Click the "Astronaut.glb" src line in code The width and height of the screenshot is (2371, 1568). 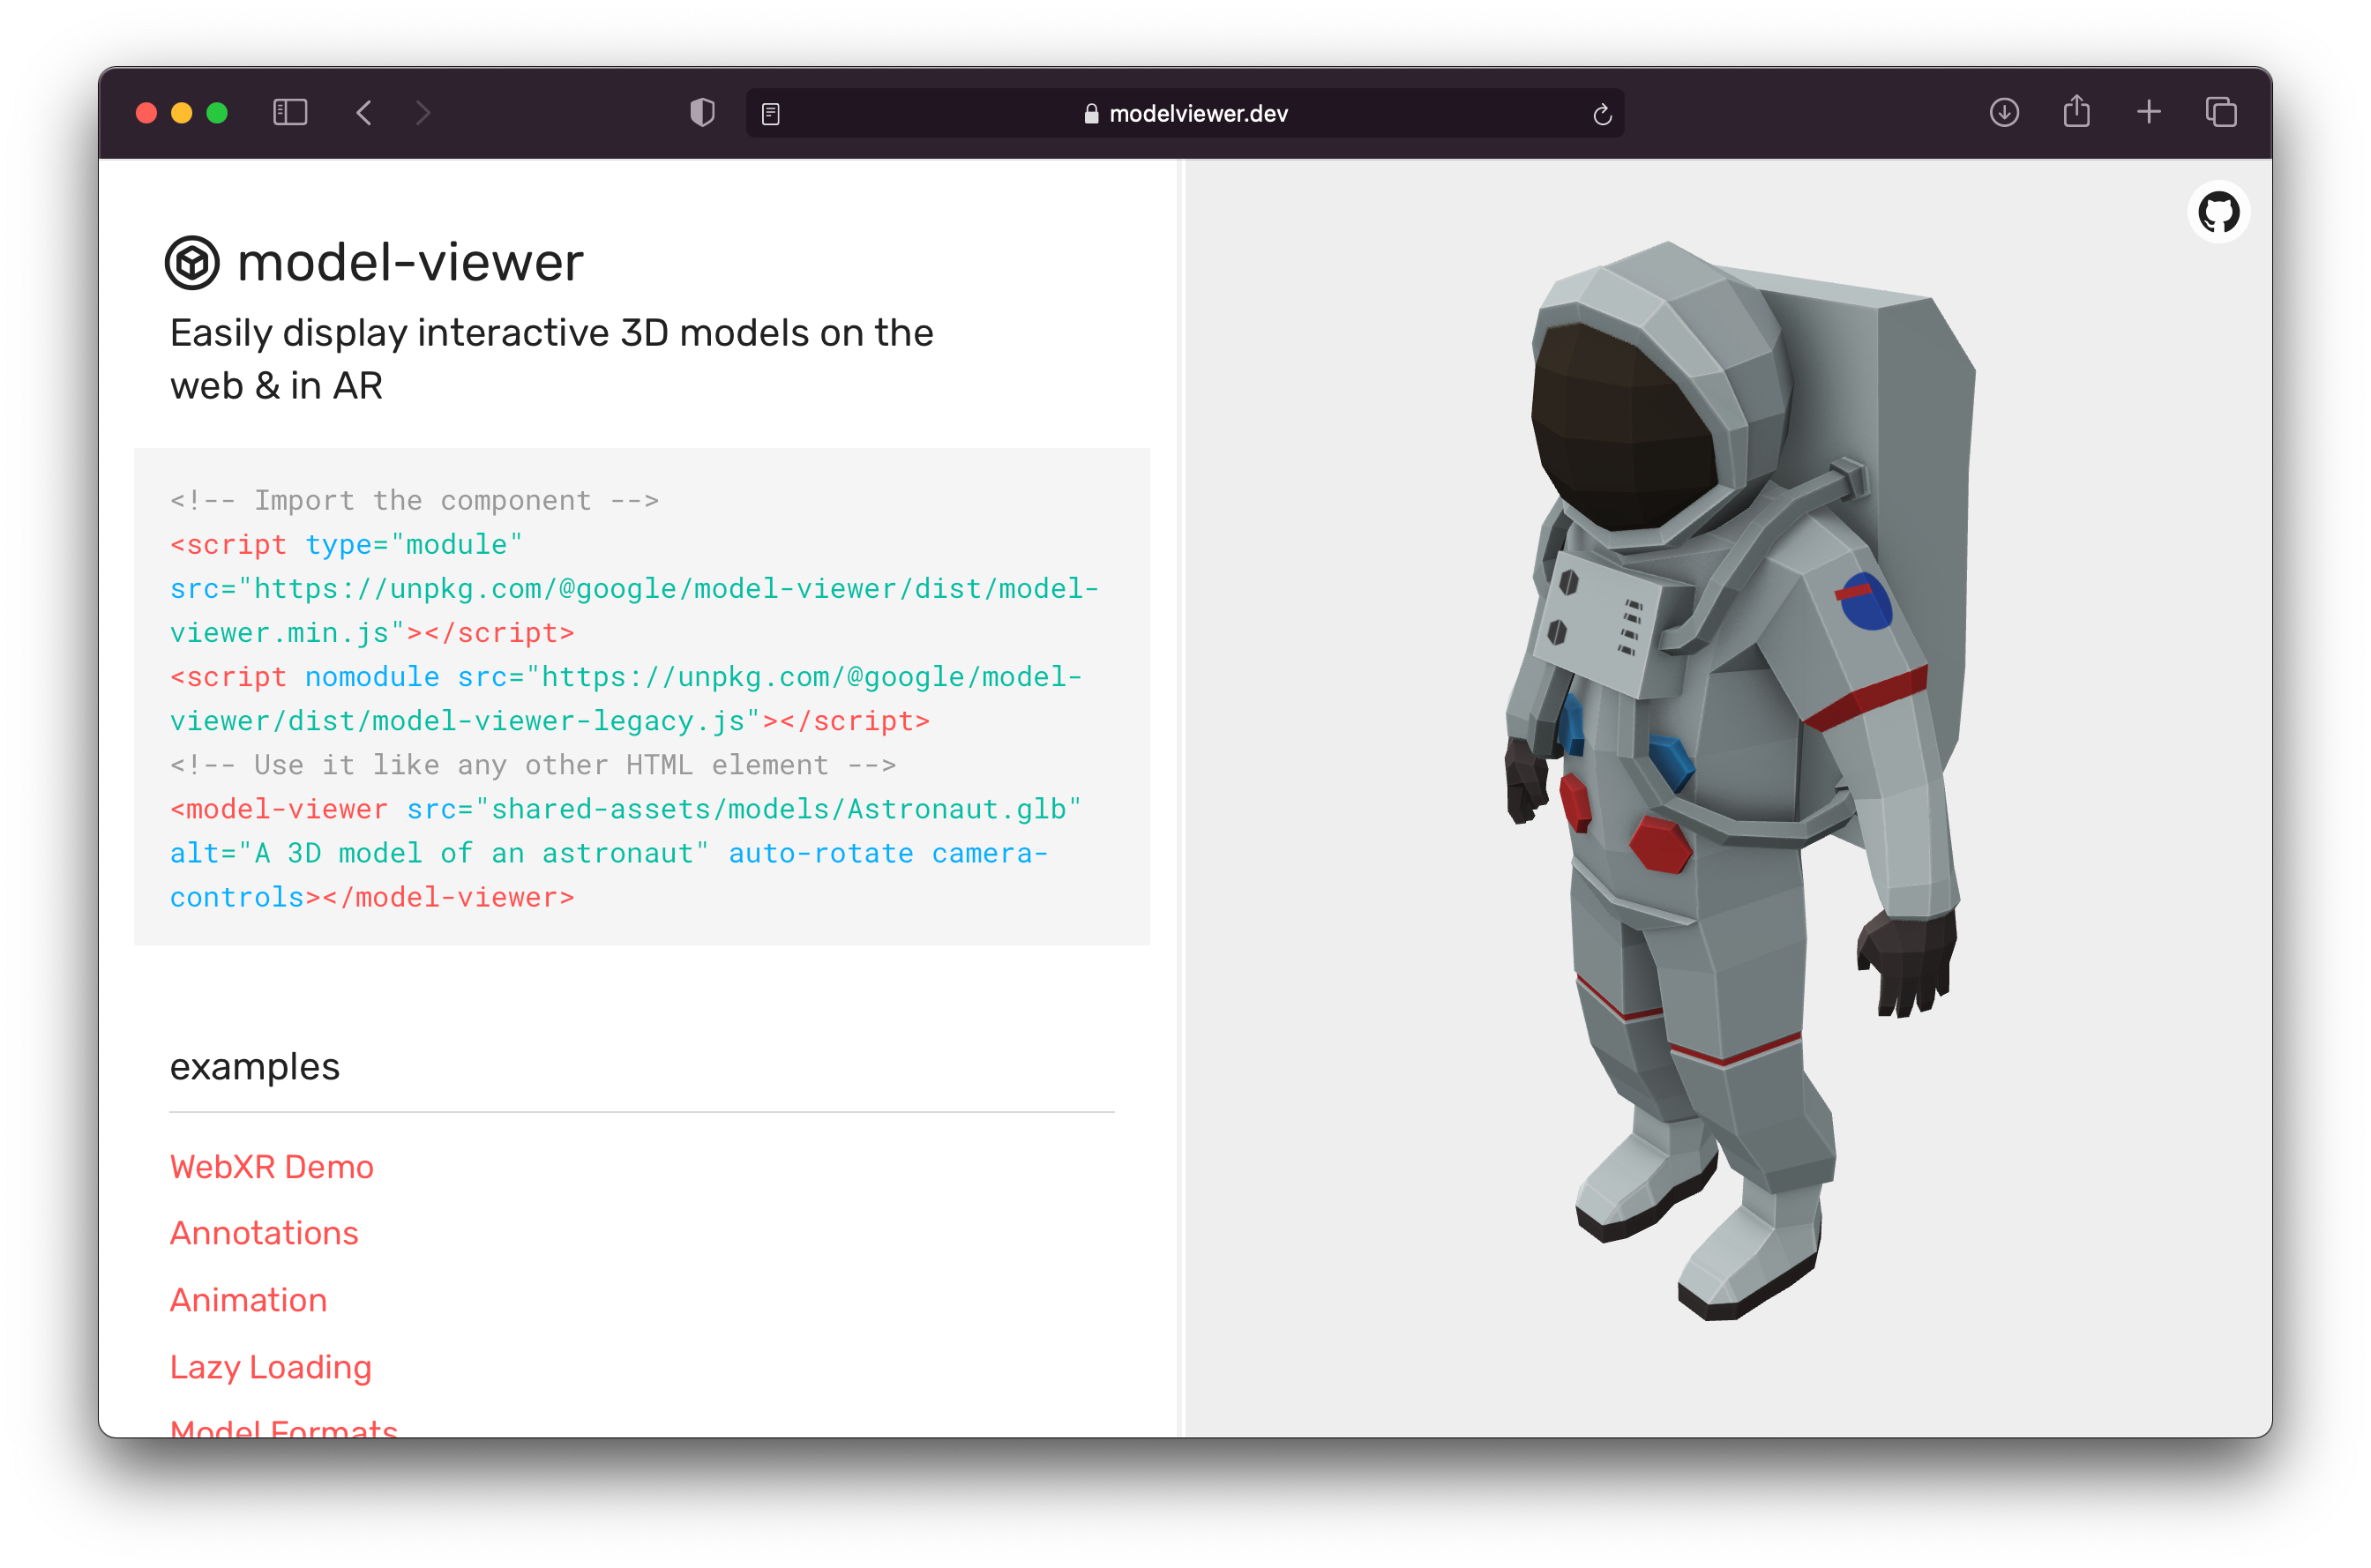point(626,809)
